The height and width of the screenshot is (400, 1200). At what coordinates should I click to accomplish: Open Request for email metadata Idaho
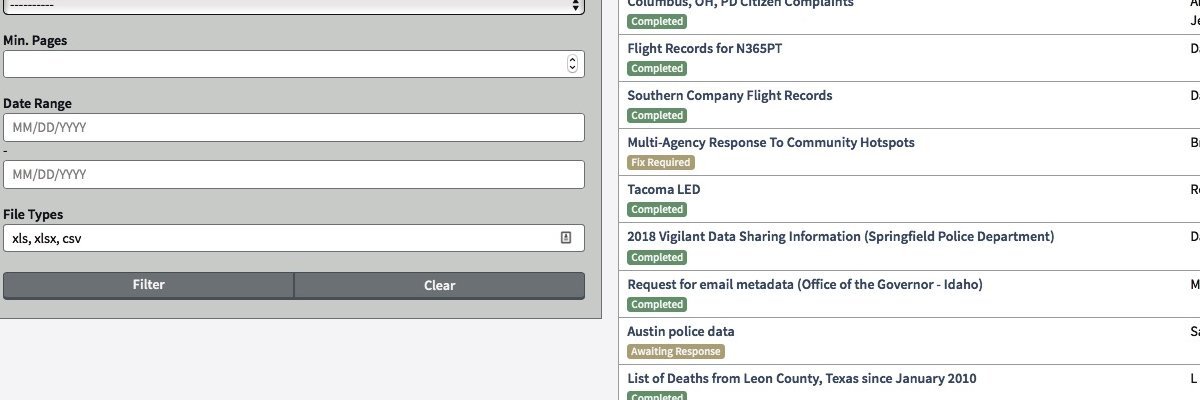click(x=805, y=284)
